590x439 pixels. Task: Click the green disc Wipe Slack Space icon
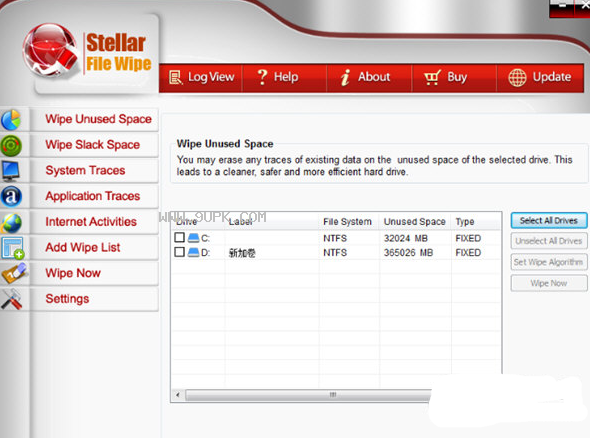click(x=11, y=146)
